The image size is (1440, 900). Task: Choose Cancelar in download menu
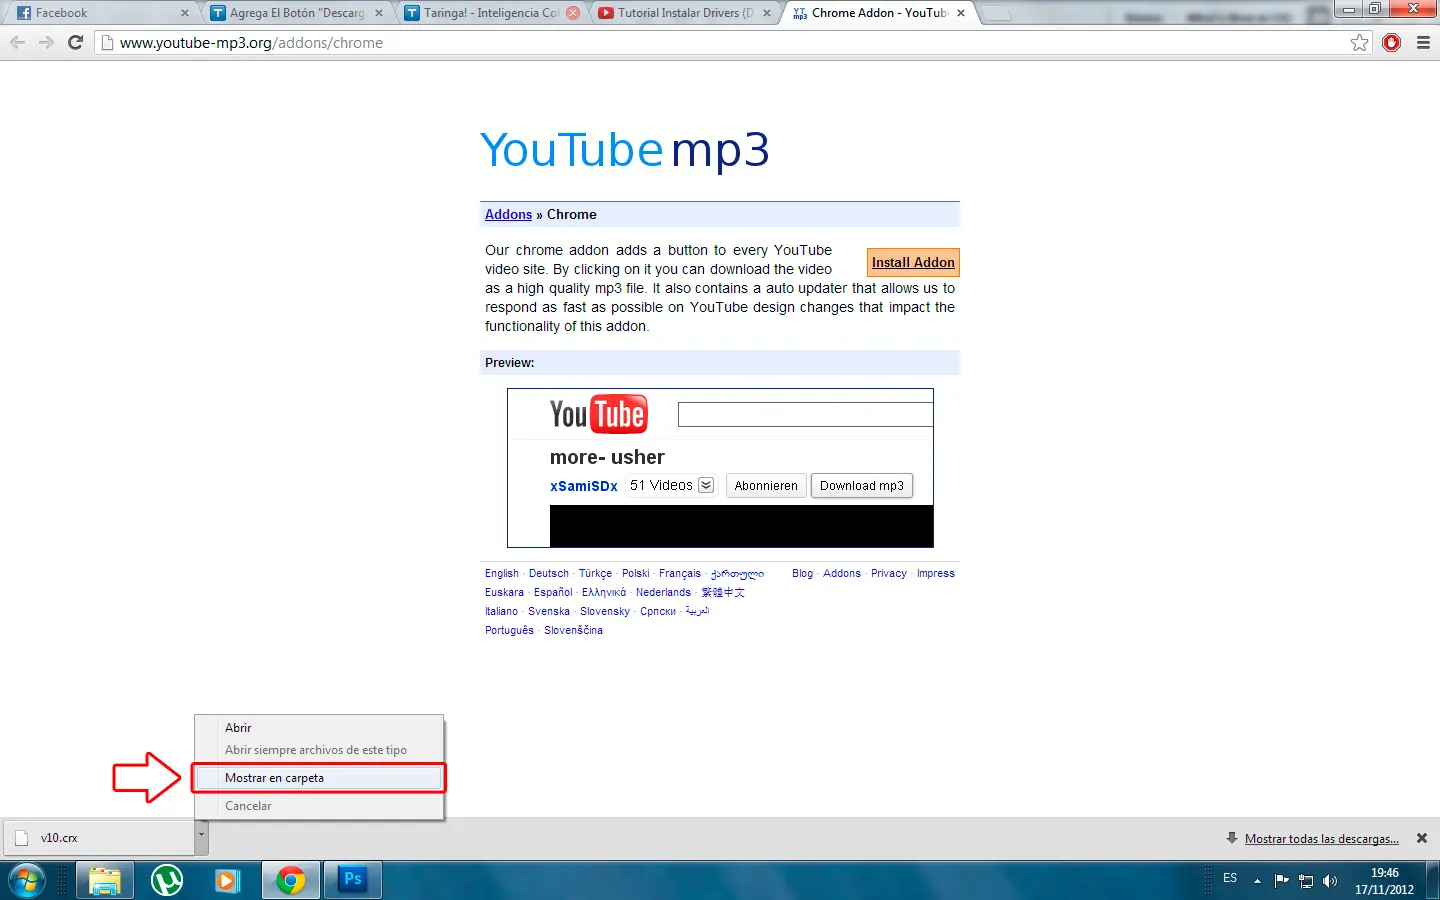(319, 806)
